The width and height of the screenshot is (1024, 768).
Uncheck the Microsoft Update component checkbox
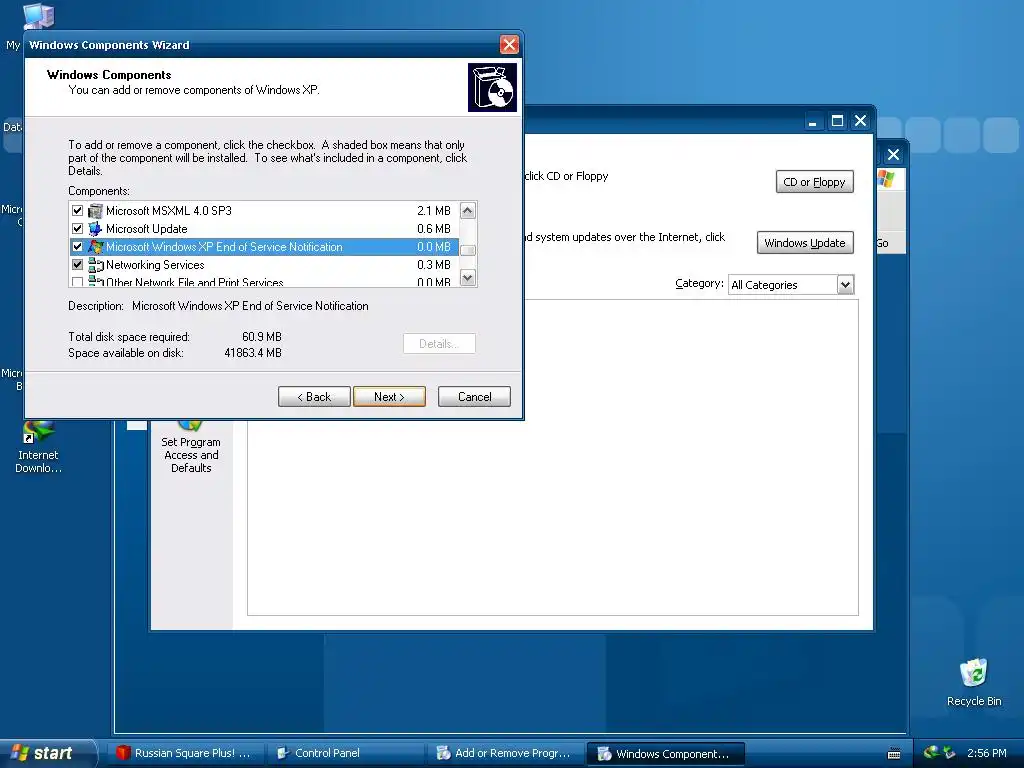pyautogui.click(x=77, y=229)
